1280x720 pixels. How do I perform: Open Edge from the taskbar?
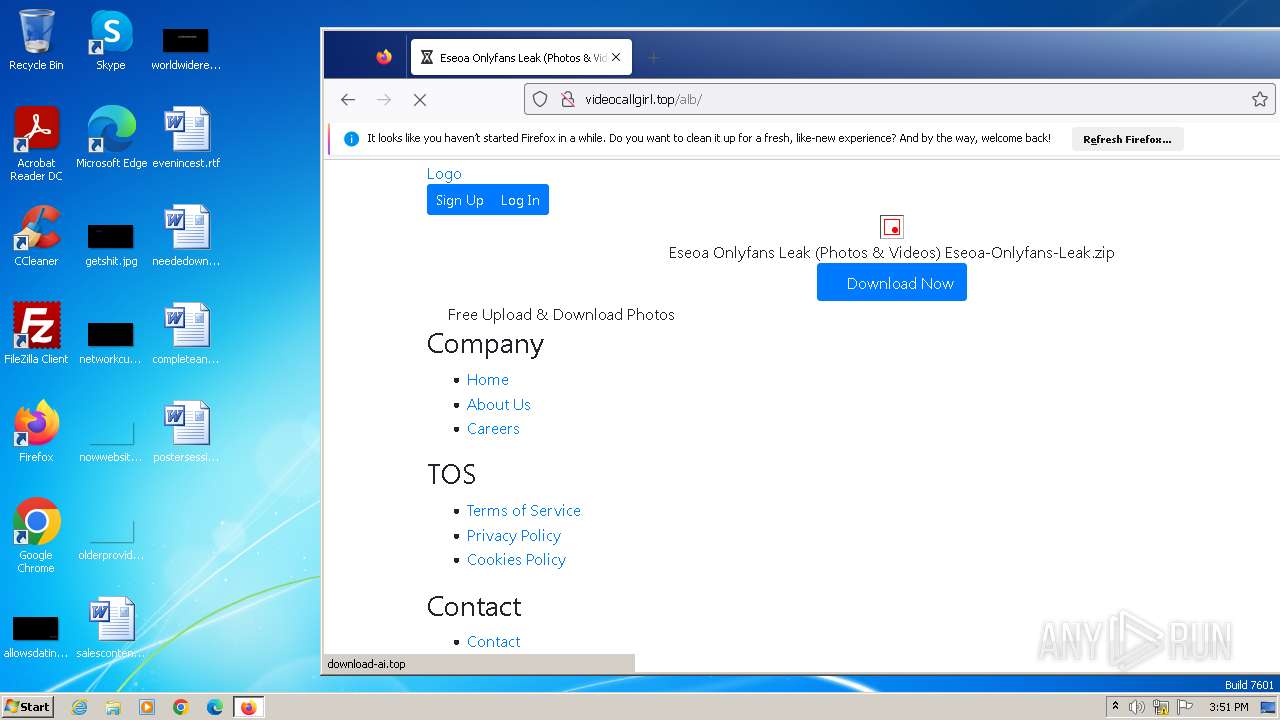click(215, 707)
